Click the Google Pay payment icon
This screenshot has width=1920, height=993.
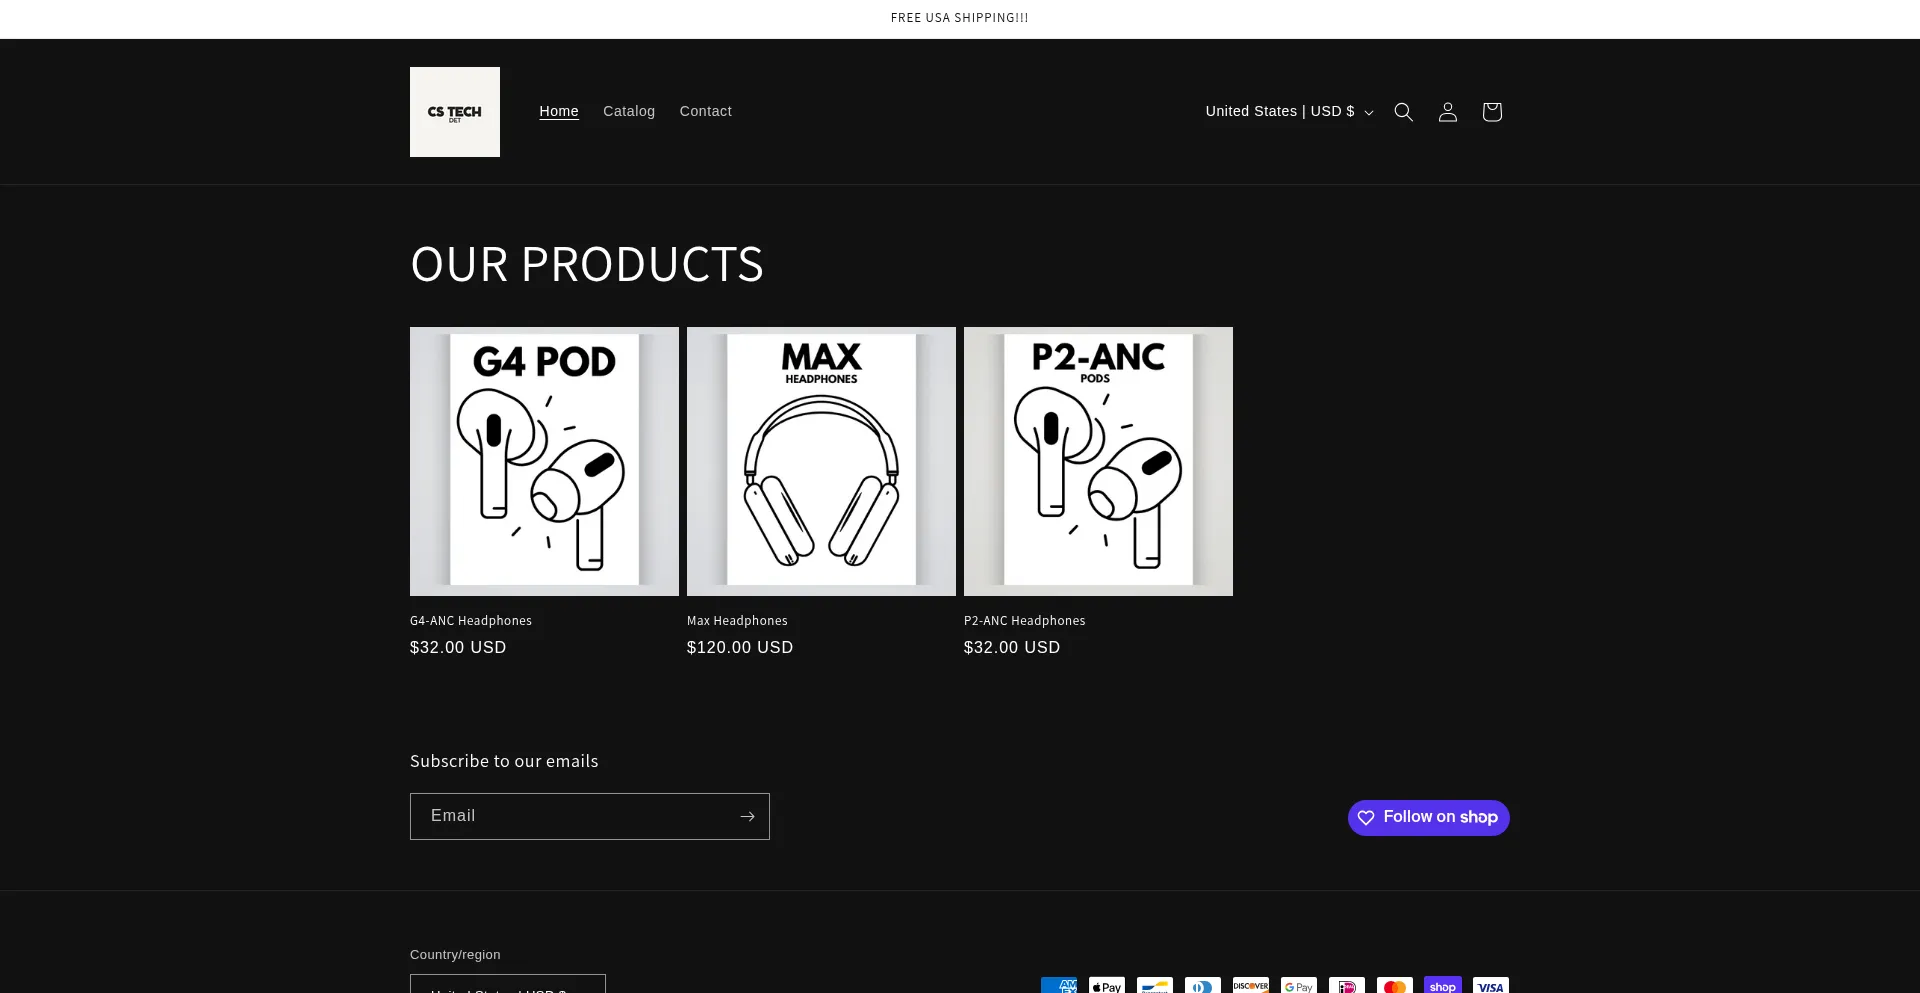1299,986
